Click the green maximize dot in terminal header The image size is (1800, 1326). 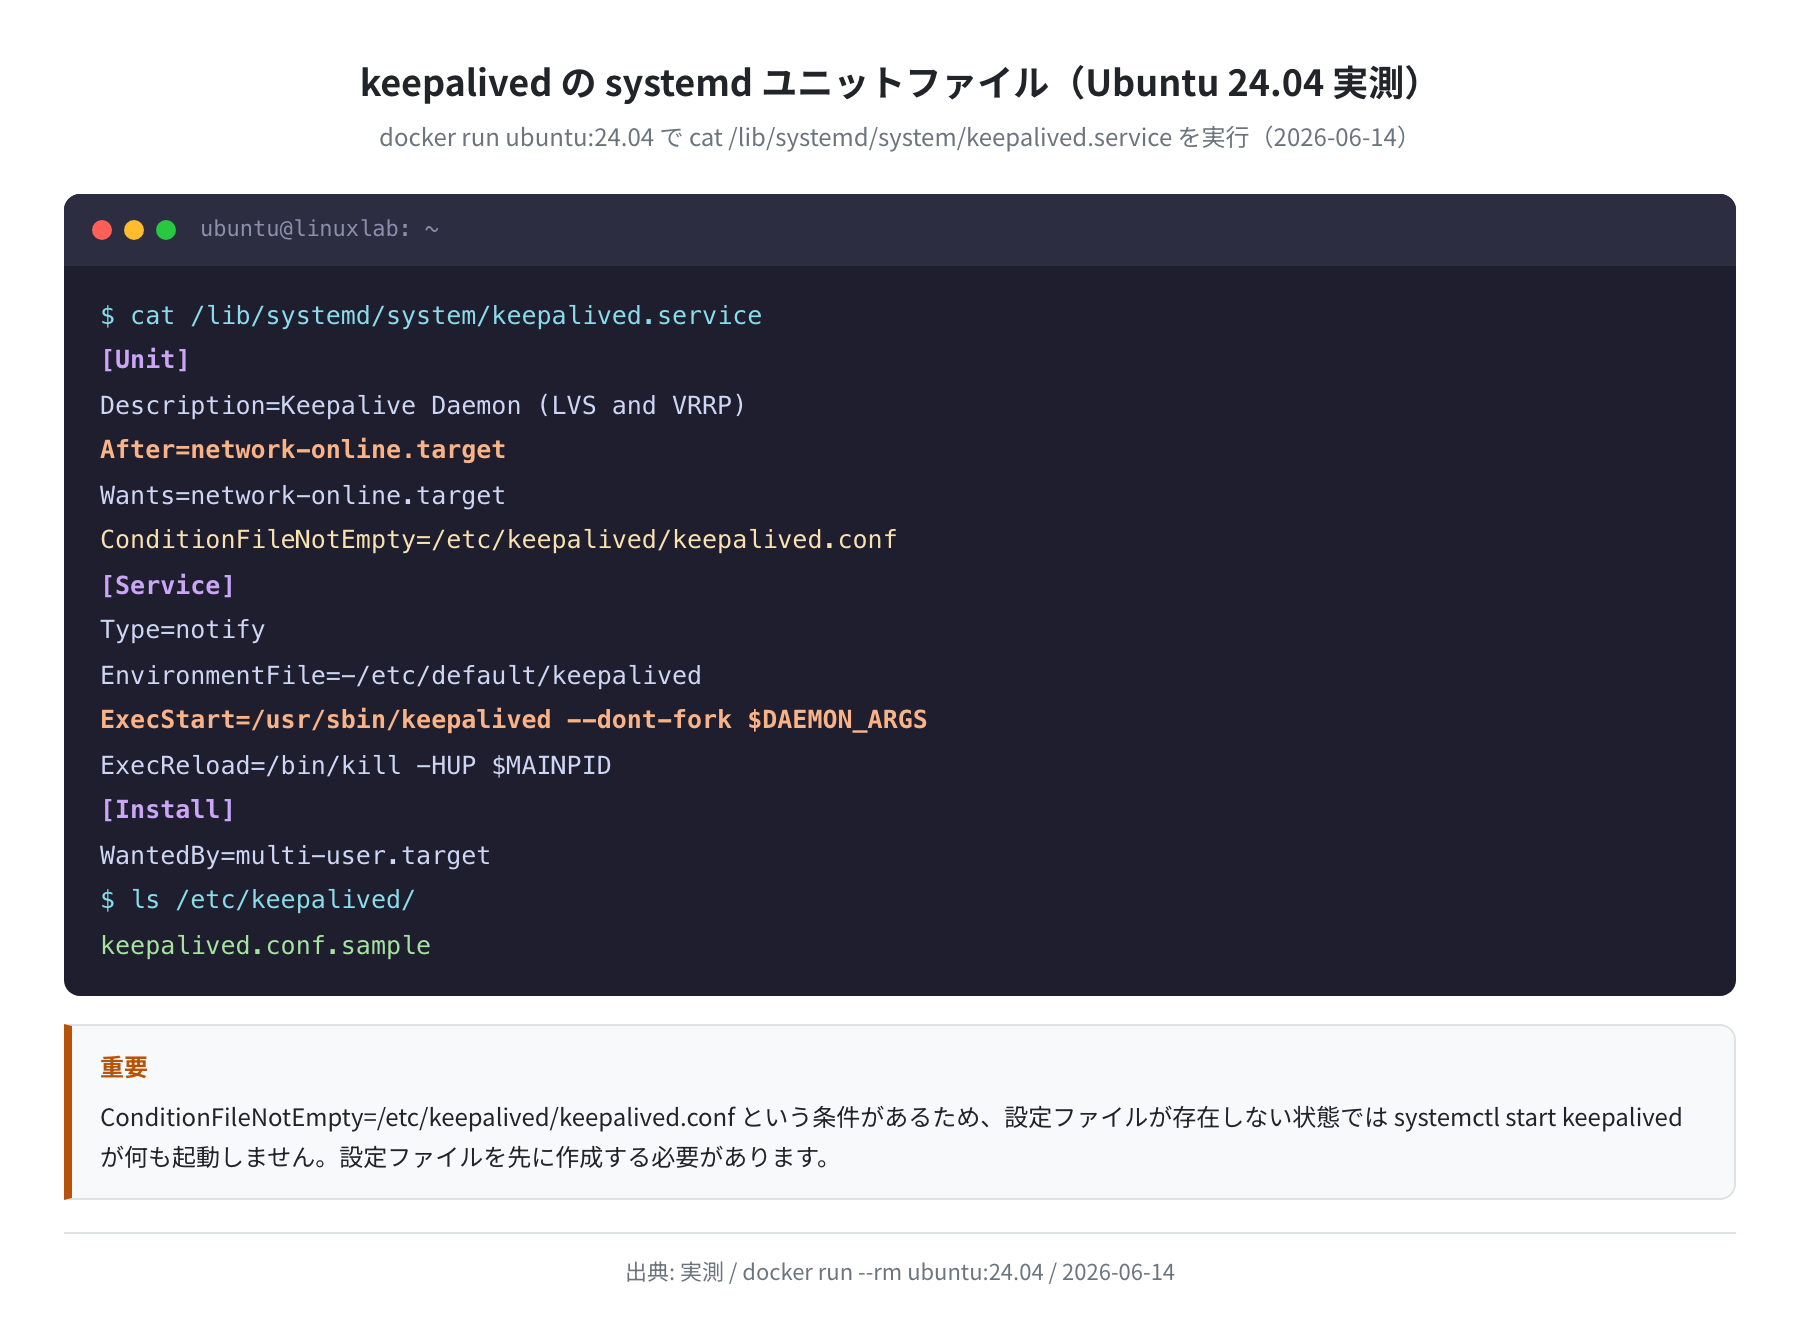166,230
